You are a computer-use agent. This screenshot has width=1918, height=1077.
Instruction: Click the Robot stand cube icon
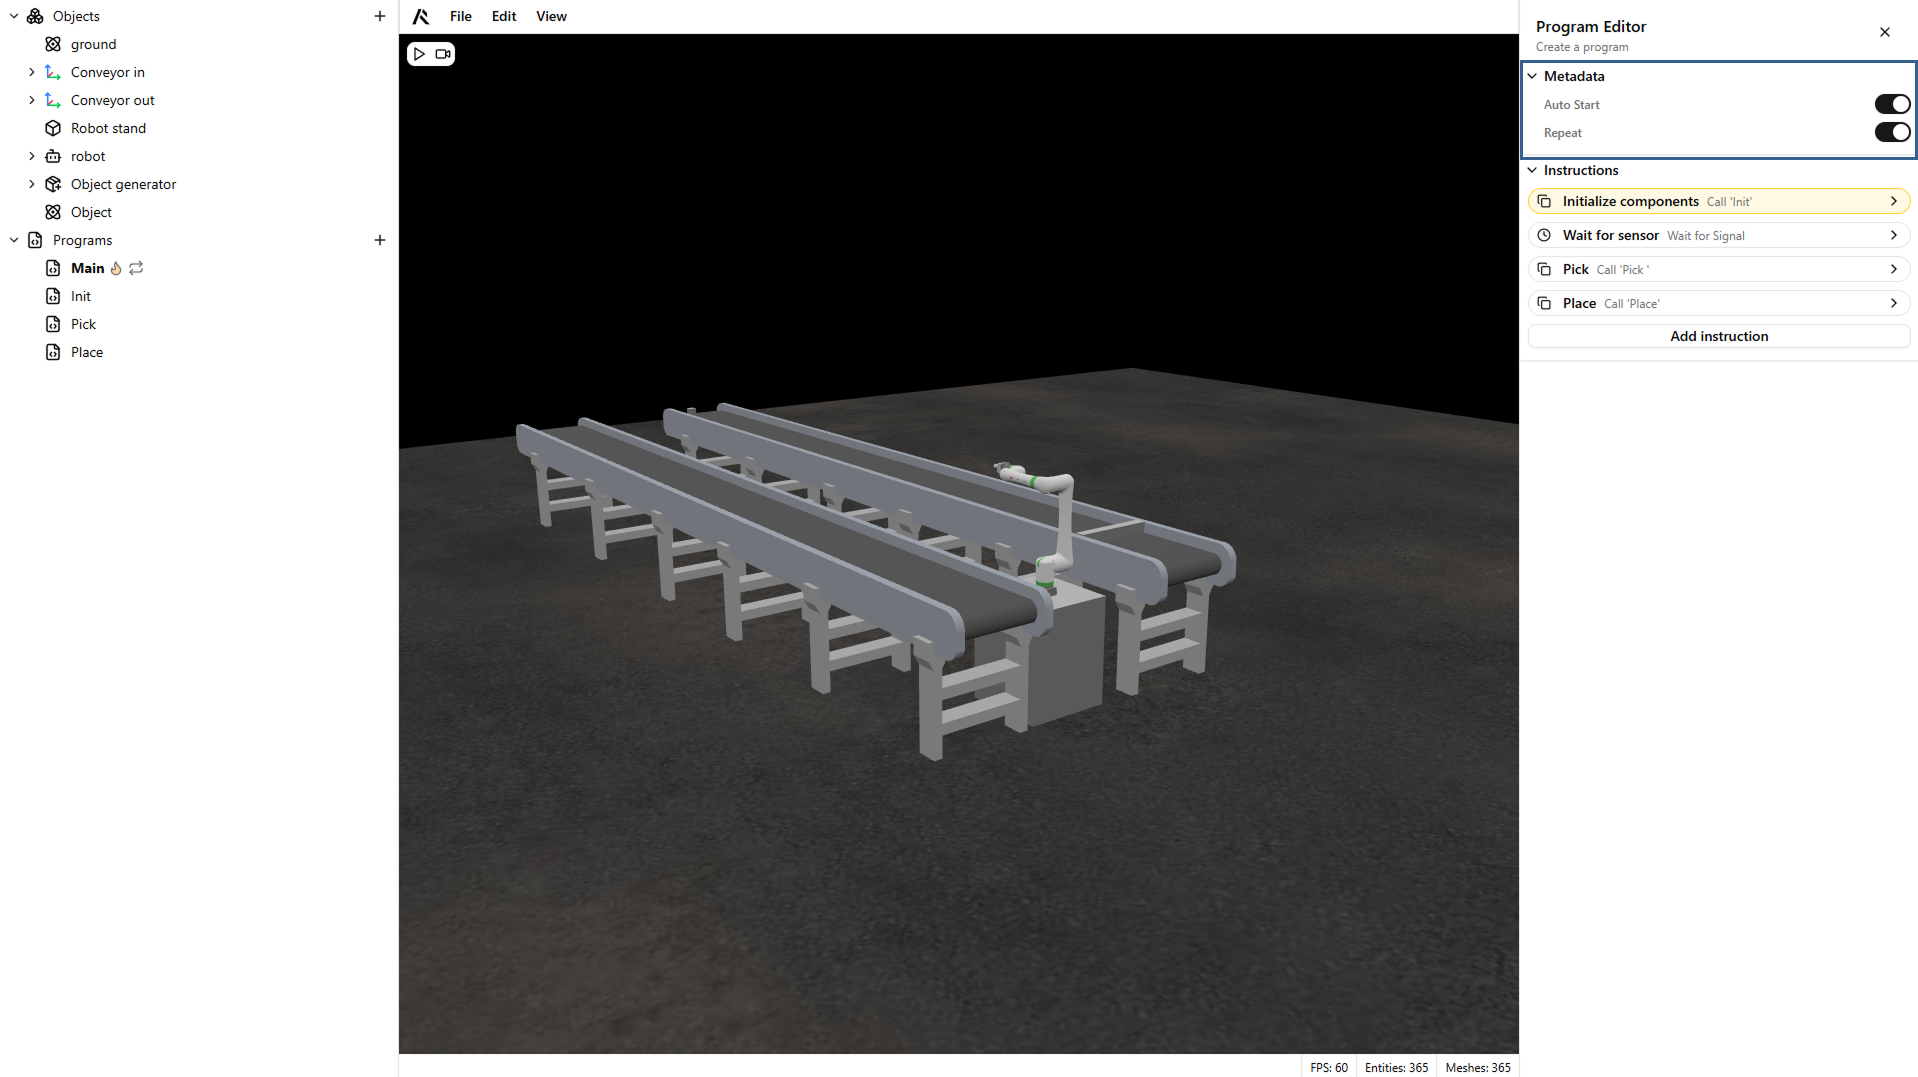point(53,128)
